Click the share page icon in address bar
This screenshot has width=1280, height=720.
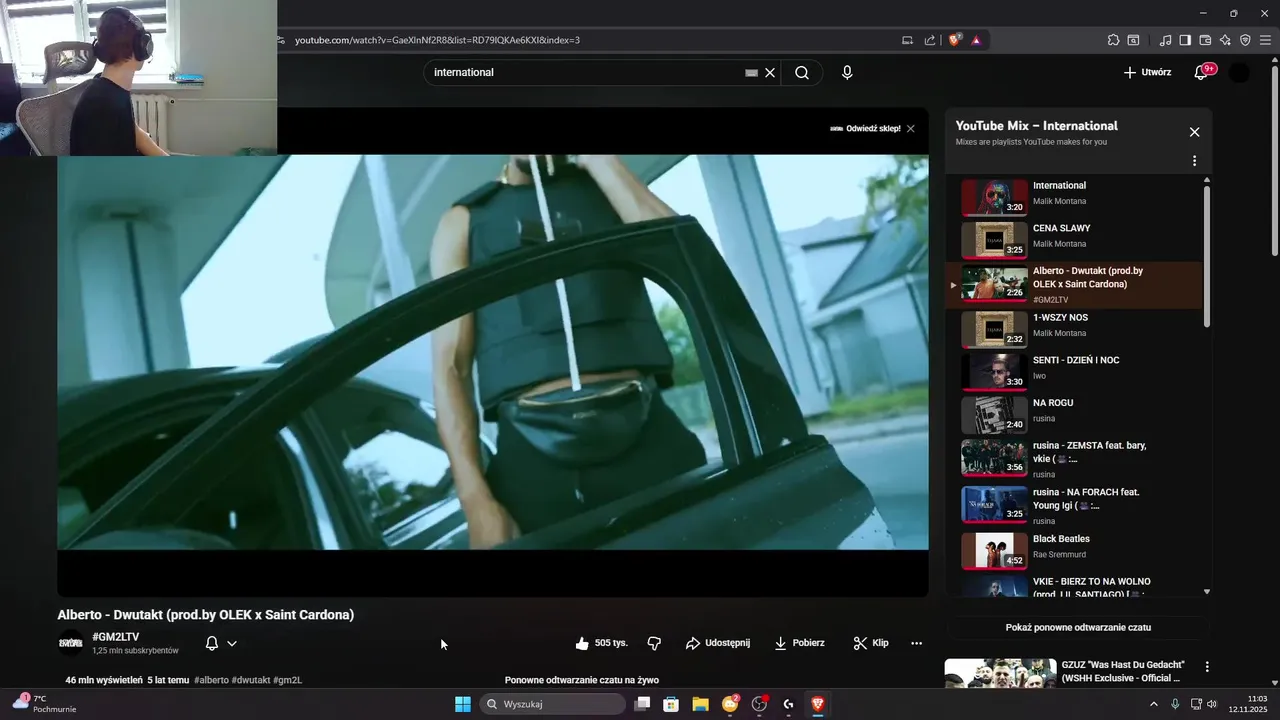pos(930,40)
